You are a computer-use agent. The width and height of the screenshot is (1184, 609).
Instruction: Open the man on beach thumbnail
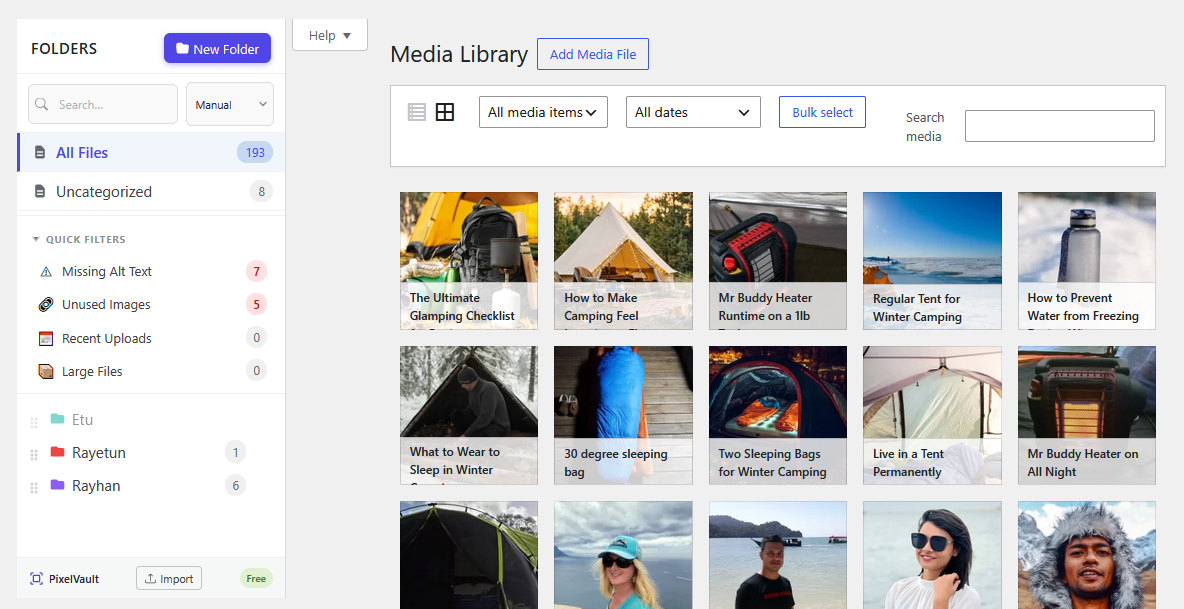[778, 555]
